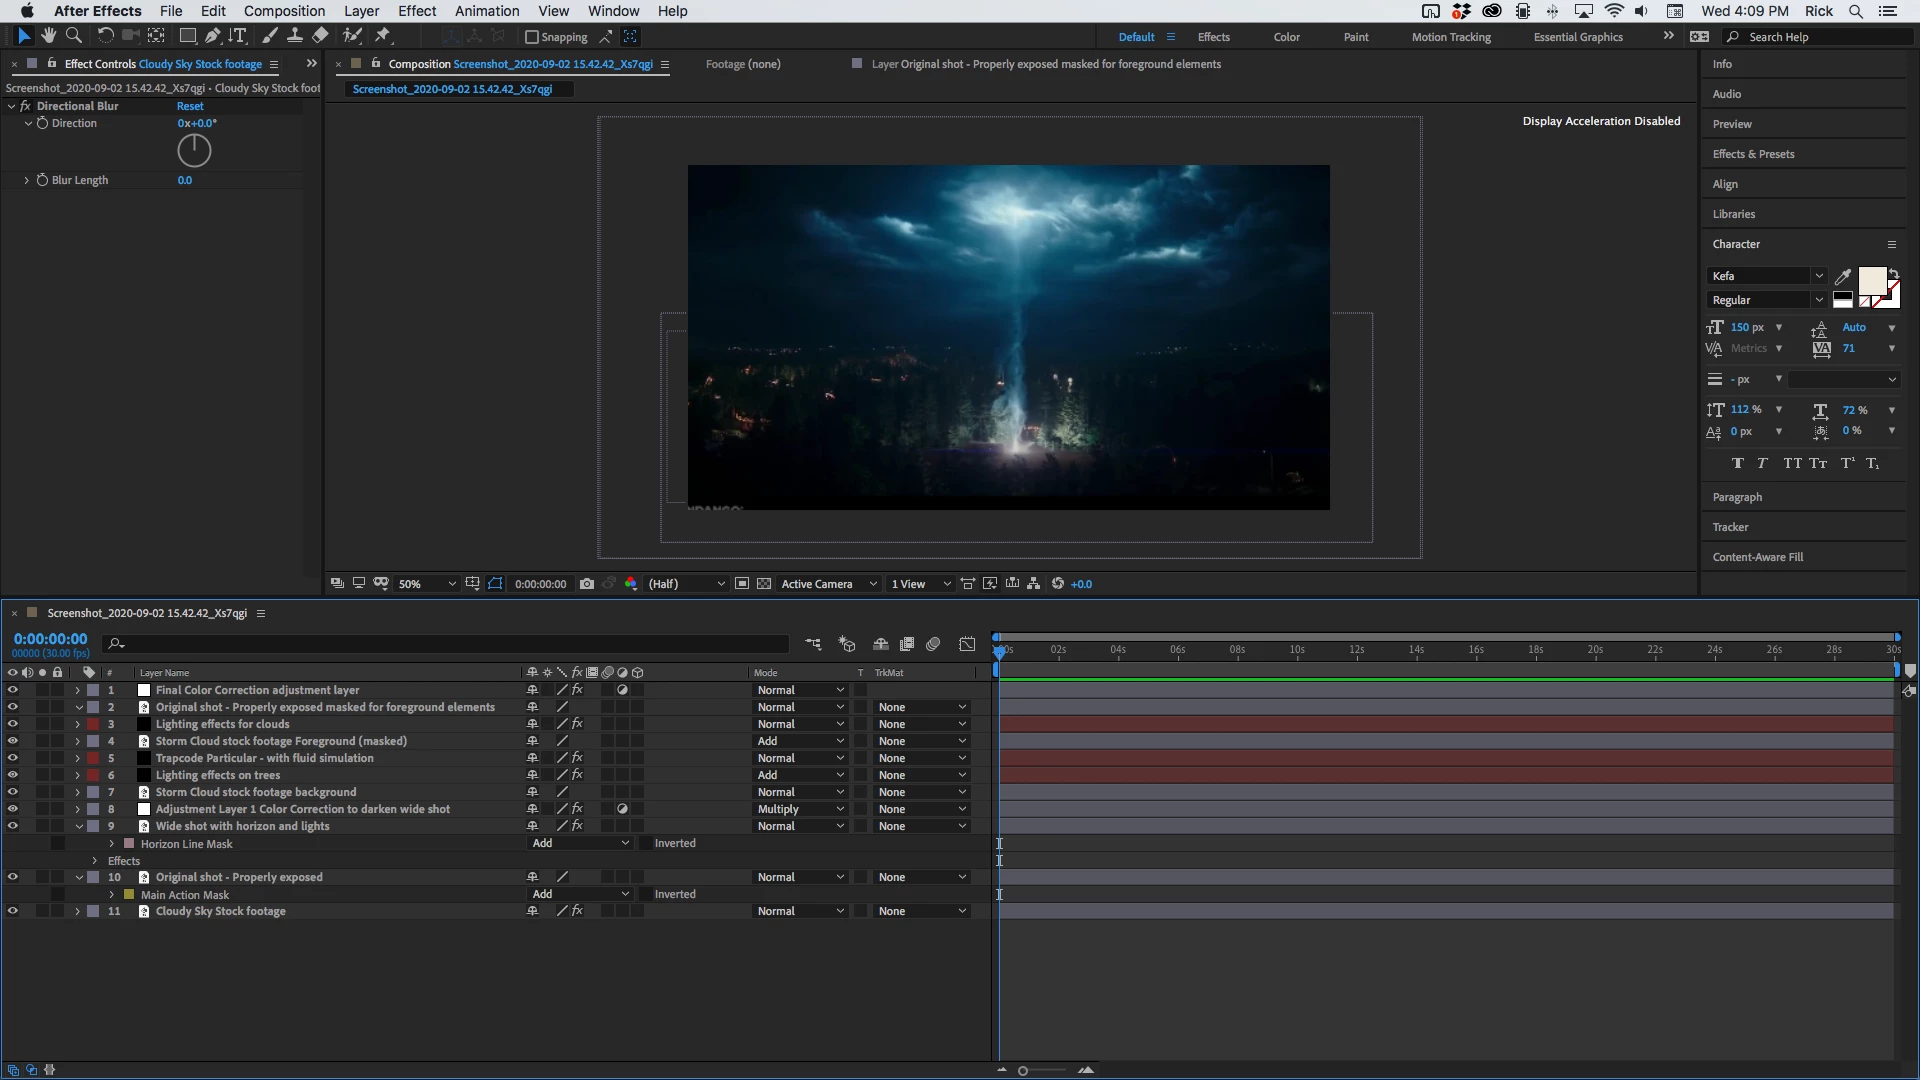Hide the Lighting effects for clouds layer
Viewport: 1920px width, 1080px height.
(x=12, y=724)
